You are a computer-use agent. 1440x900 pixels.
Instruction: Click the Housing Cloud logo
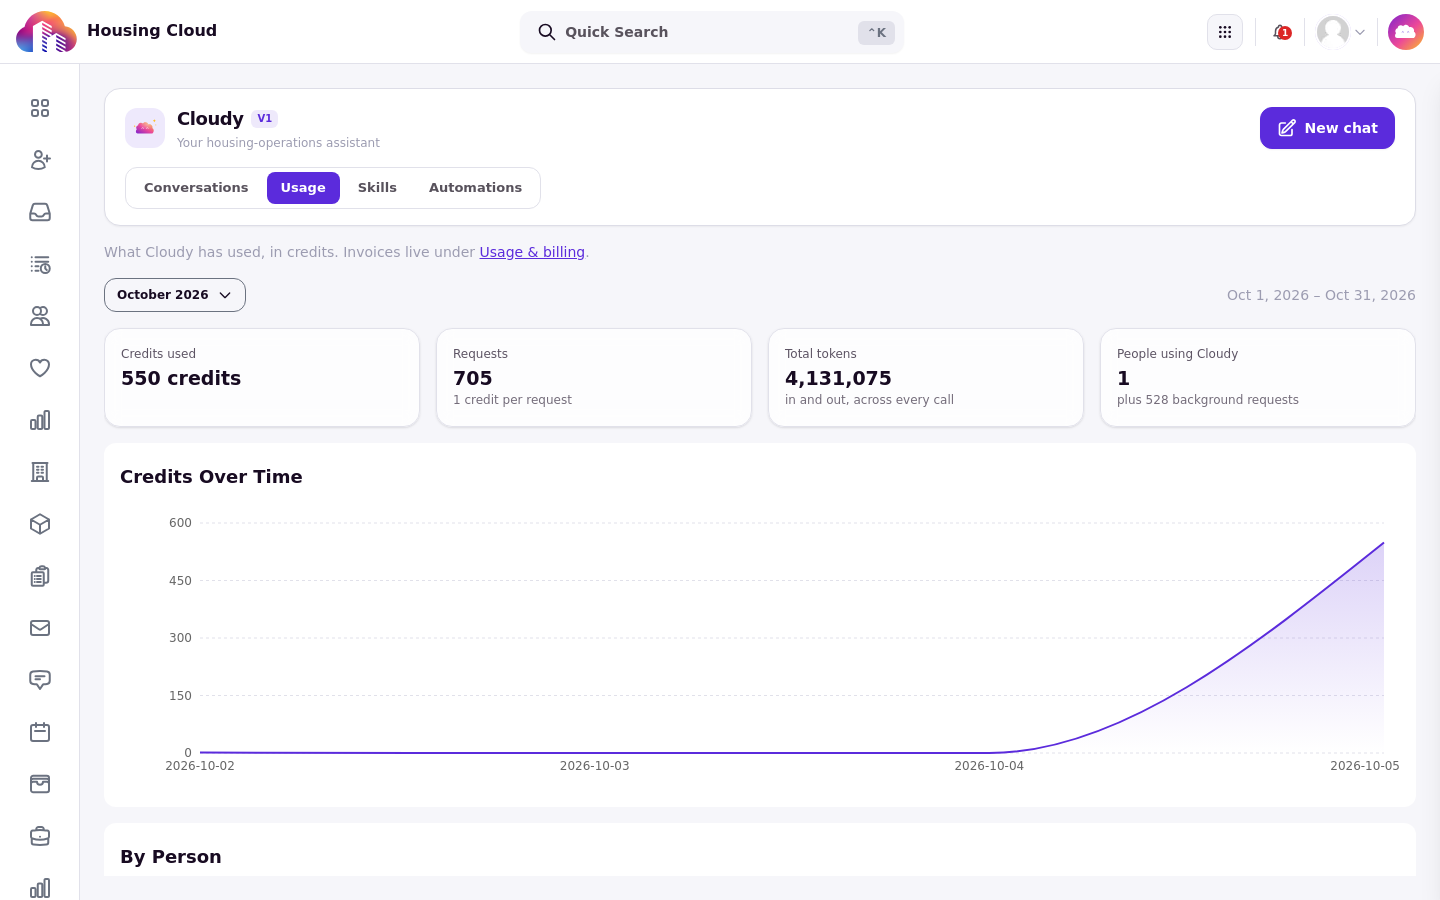pos(46,32)
